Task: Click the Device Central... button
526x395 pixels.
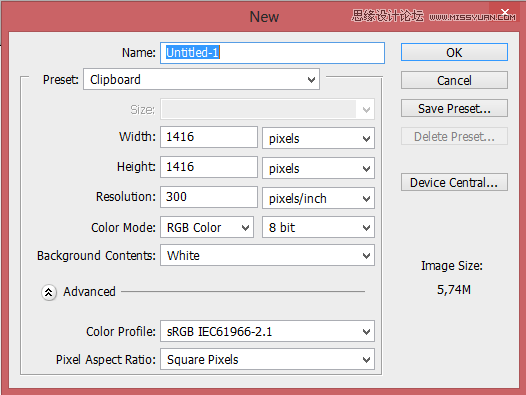Action: 454,182
